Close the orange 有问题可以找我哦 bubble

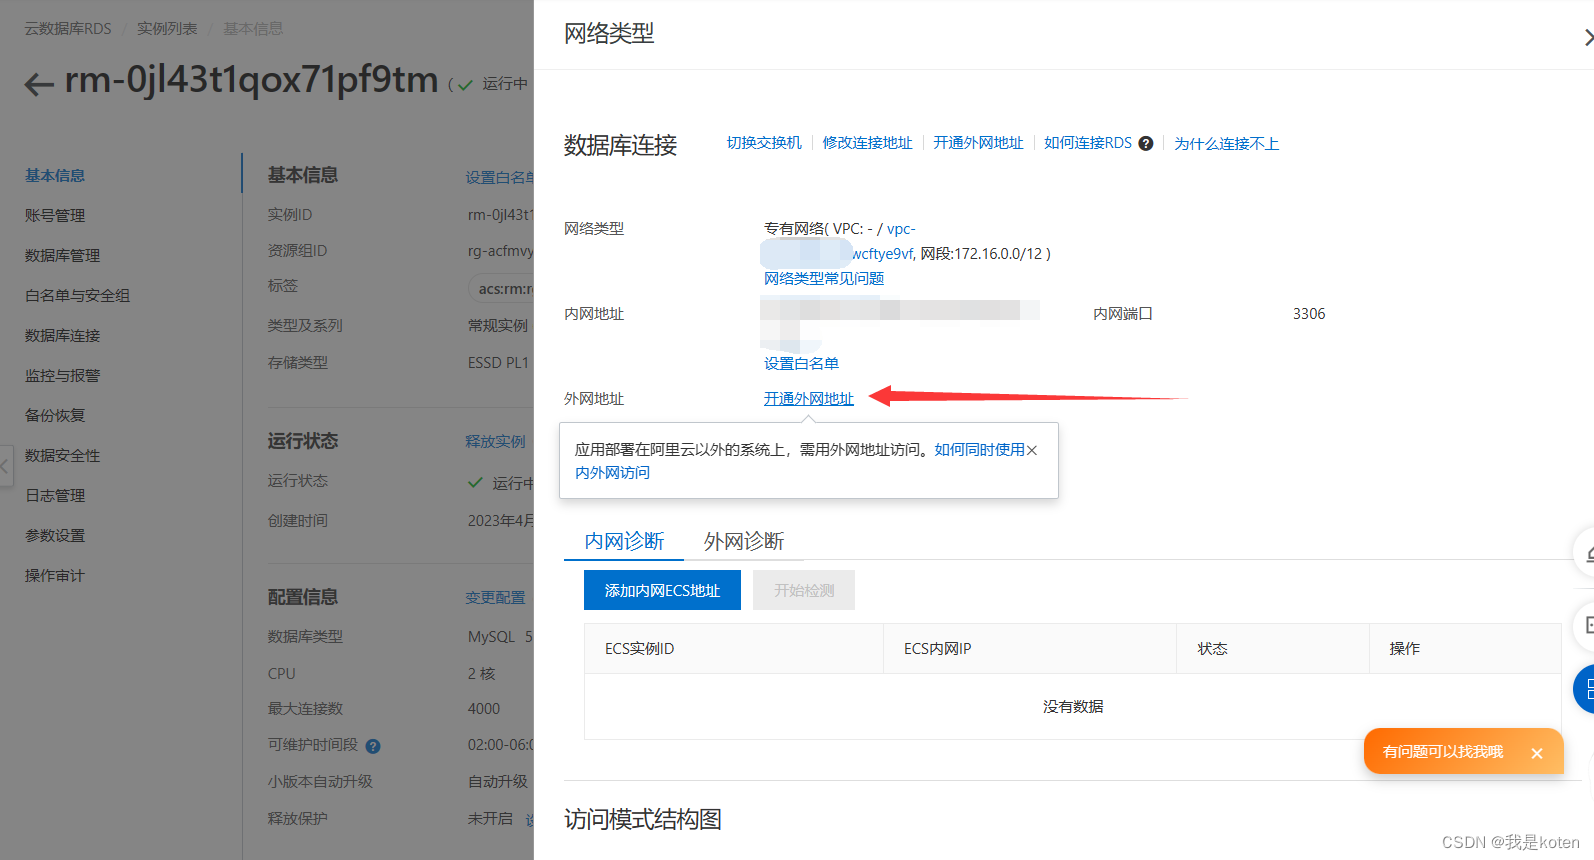[1537, 753]
